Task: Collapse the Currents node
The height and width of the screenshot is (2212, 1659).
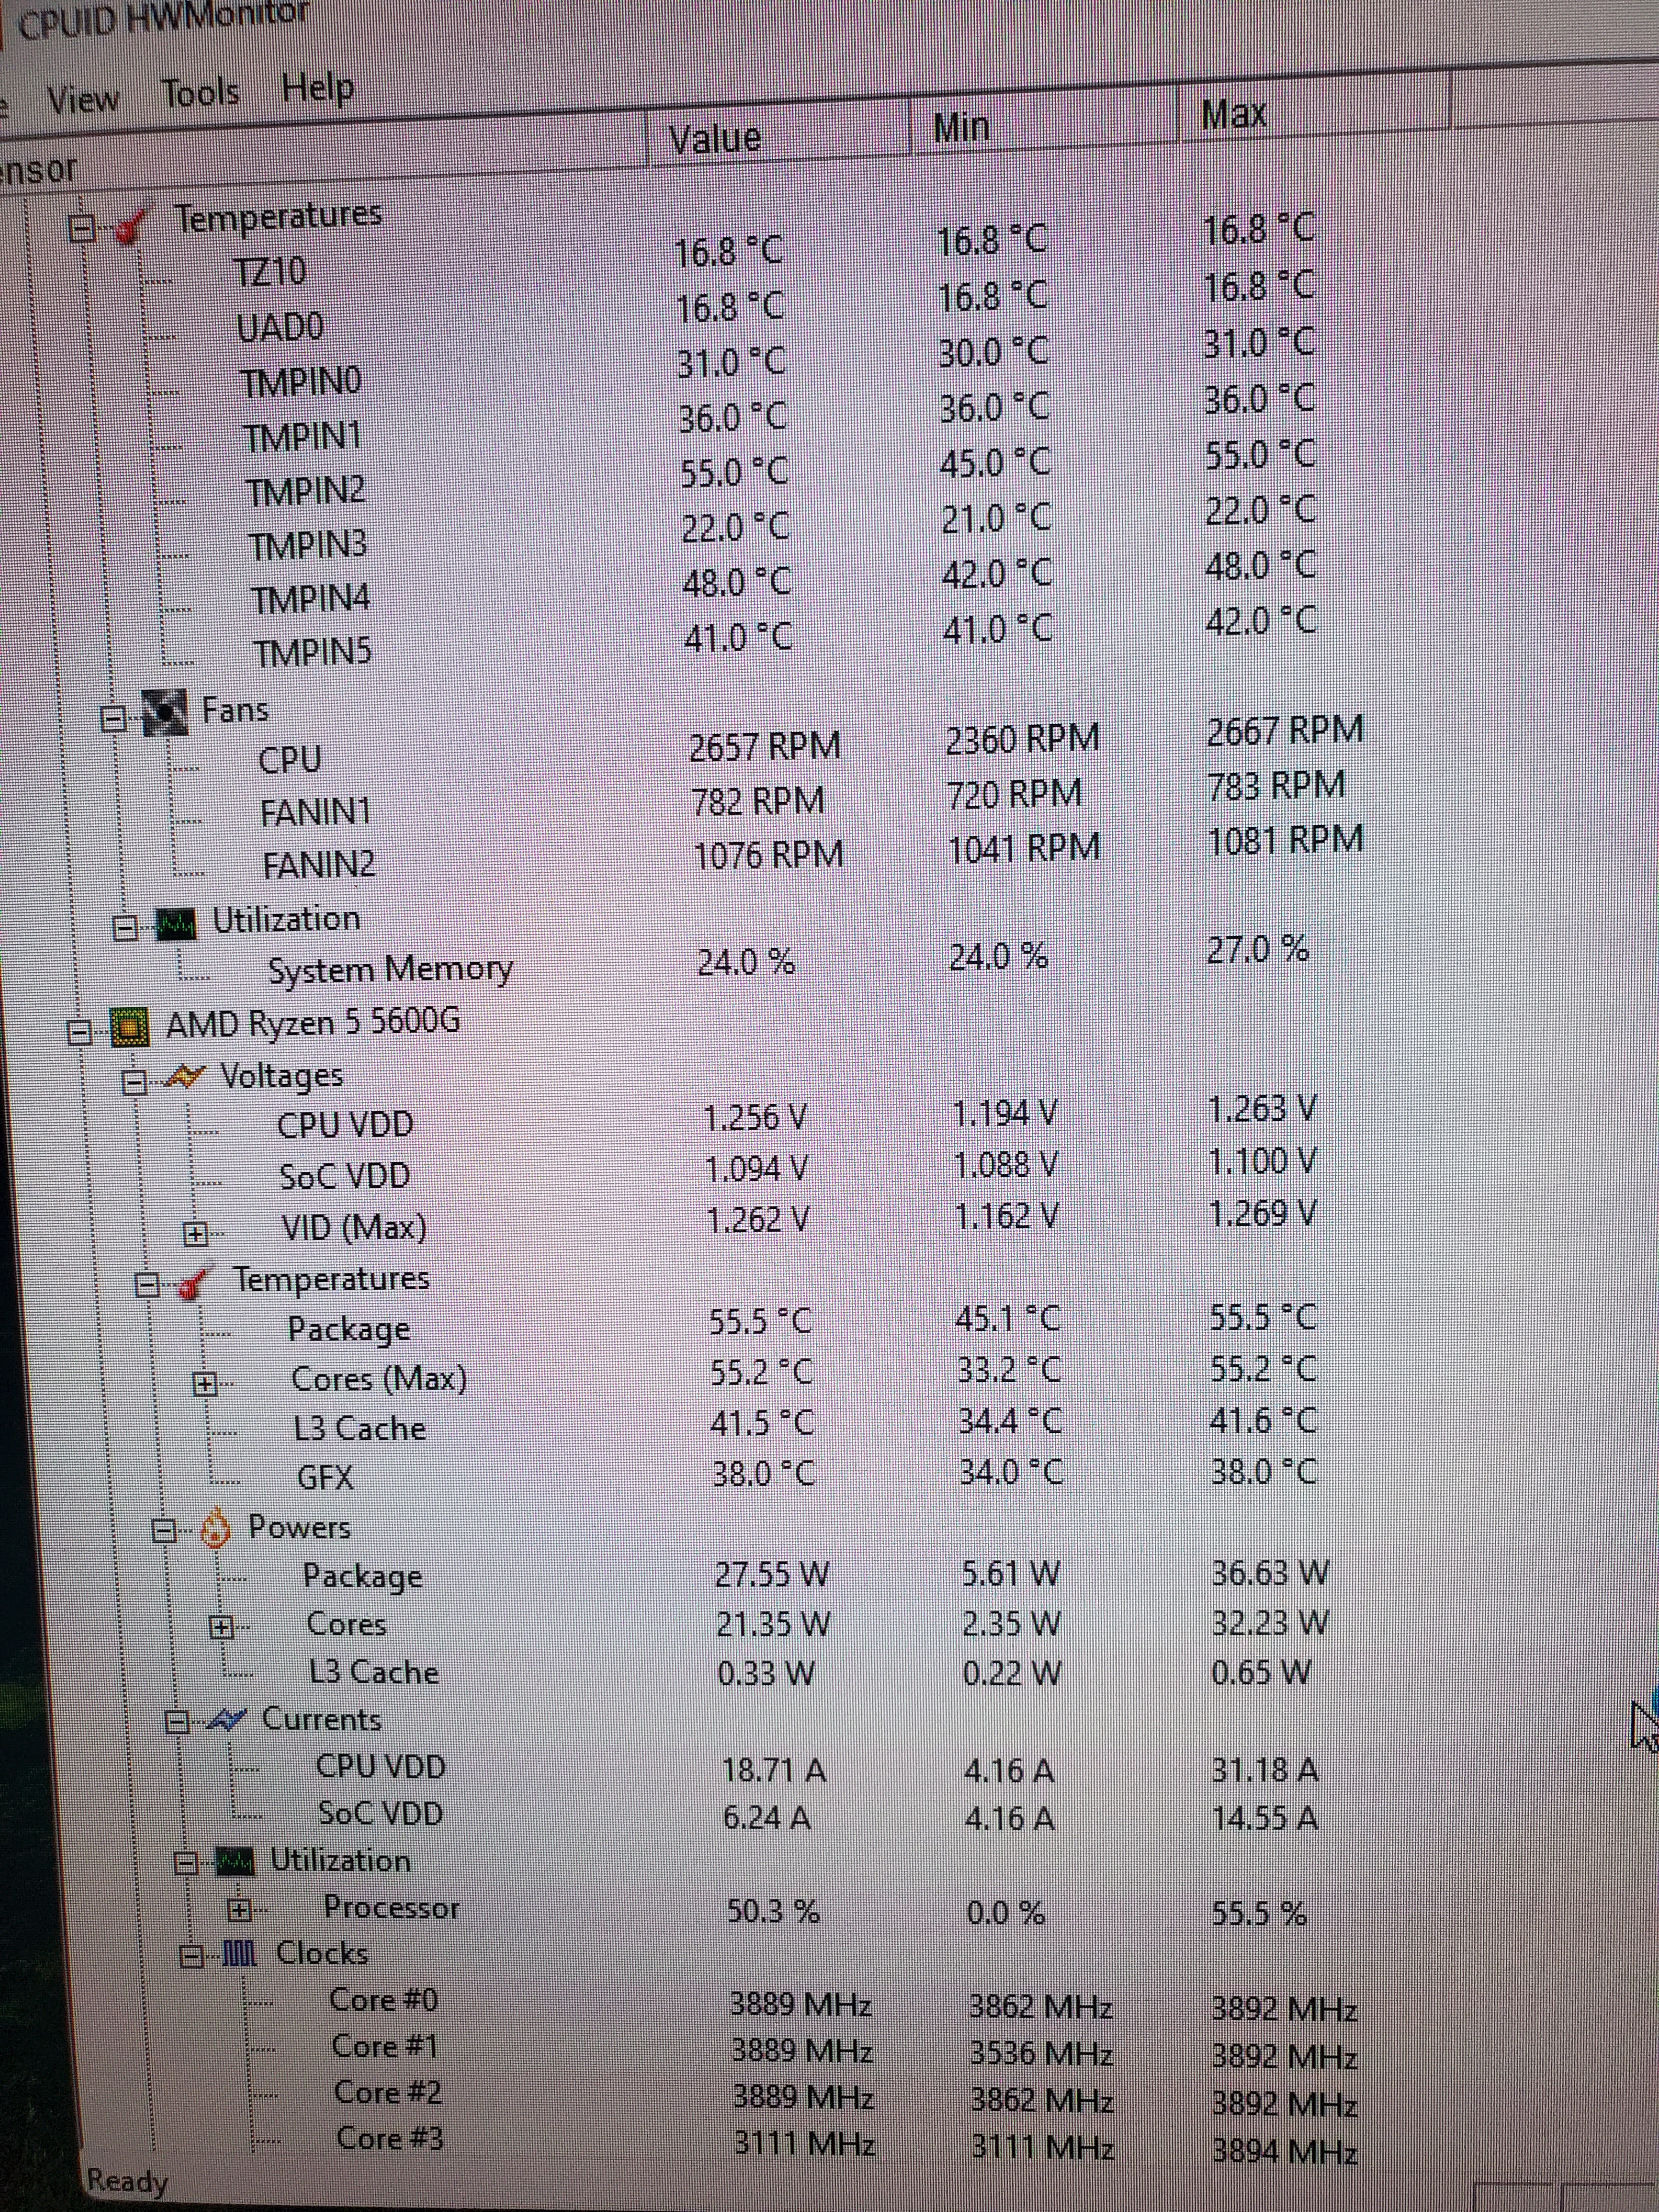Action: click(x=178, y=1722)
